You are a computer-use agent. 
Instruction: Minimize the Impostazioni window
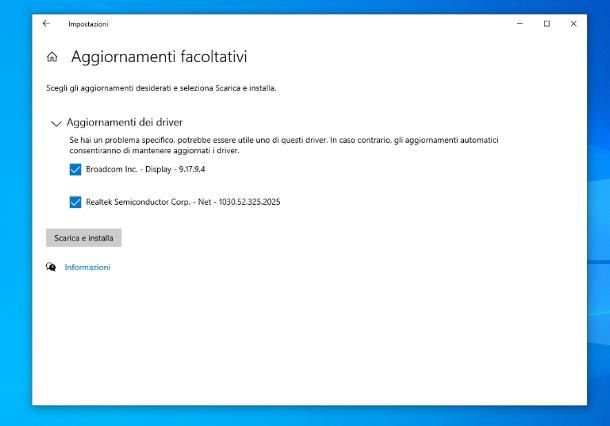[520, 24]
